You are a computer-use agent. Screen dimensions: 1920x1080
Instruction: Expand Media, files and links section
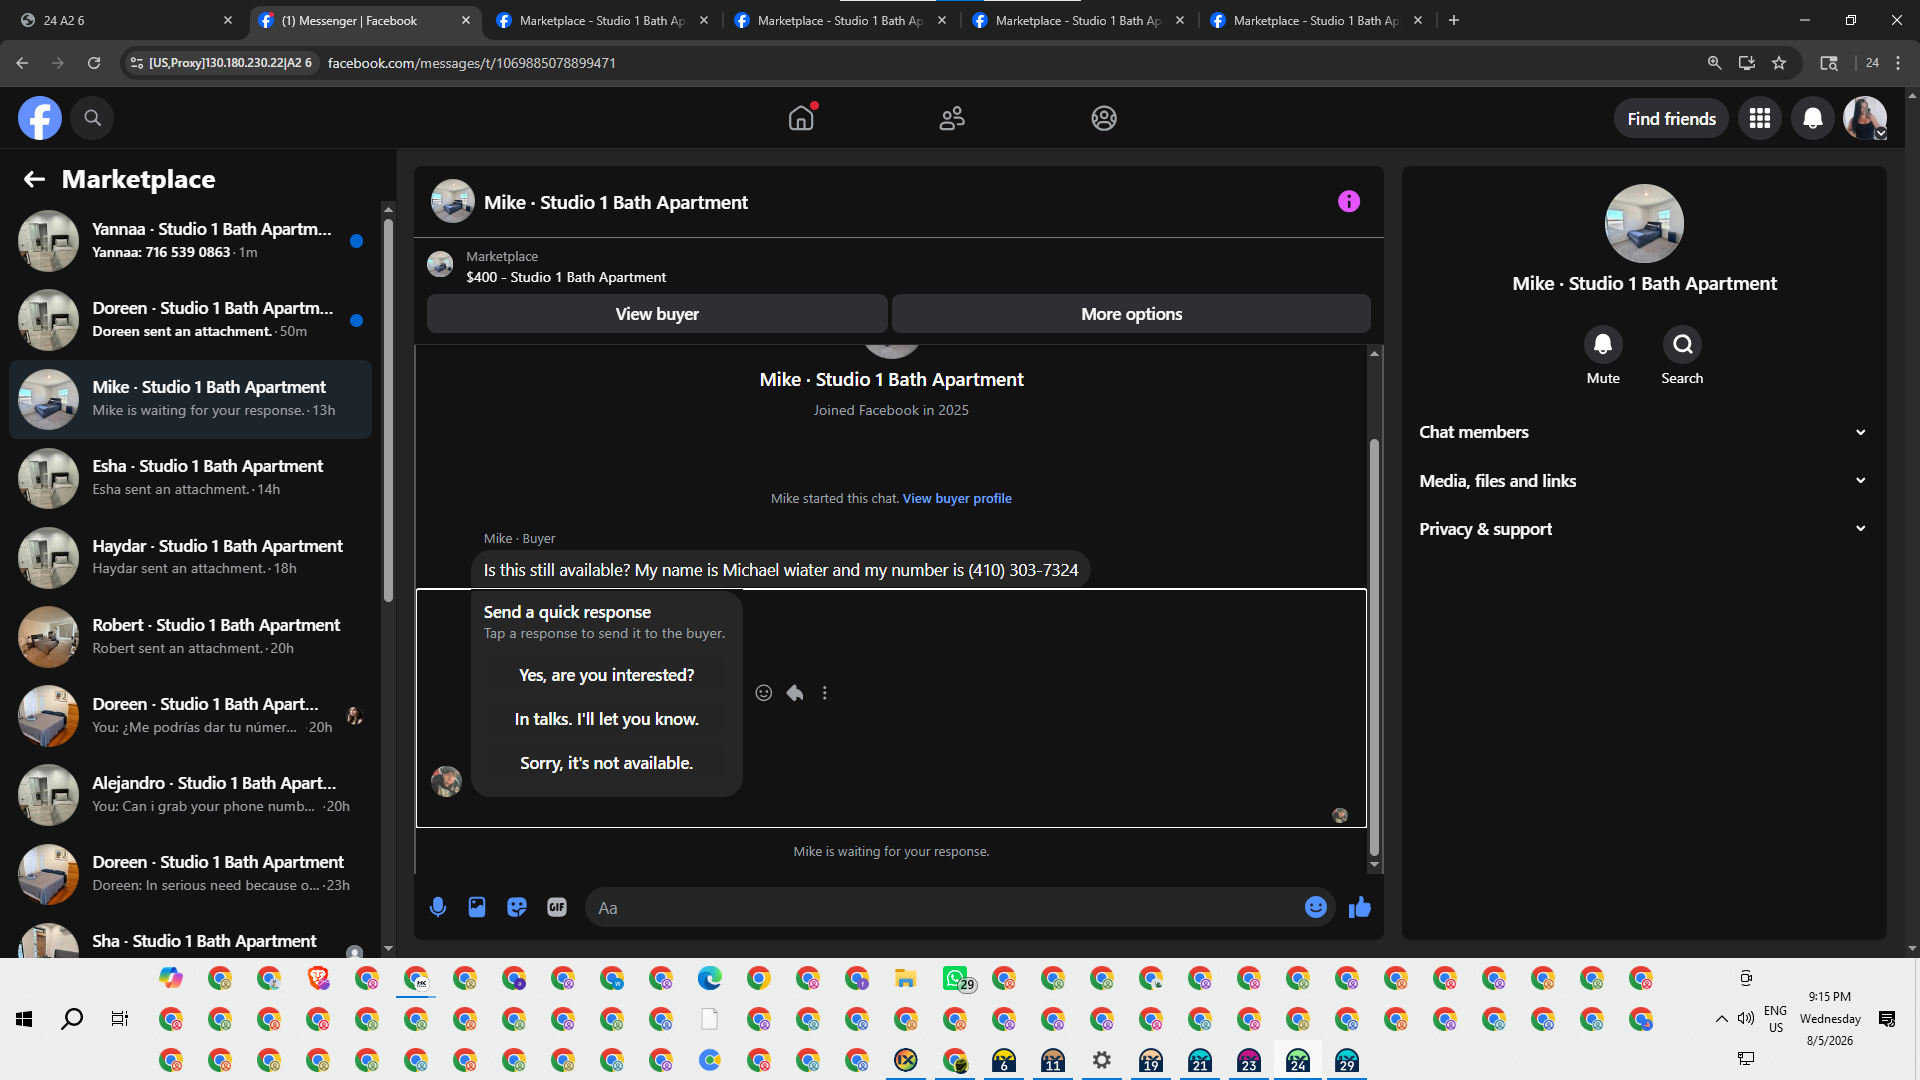tap(1644, 481)
